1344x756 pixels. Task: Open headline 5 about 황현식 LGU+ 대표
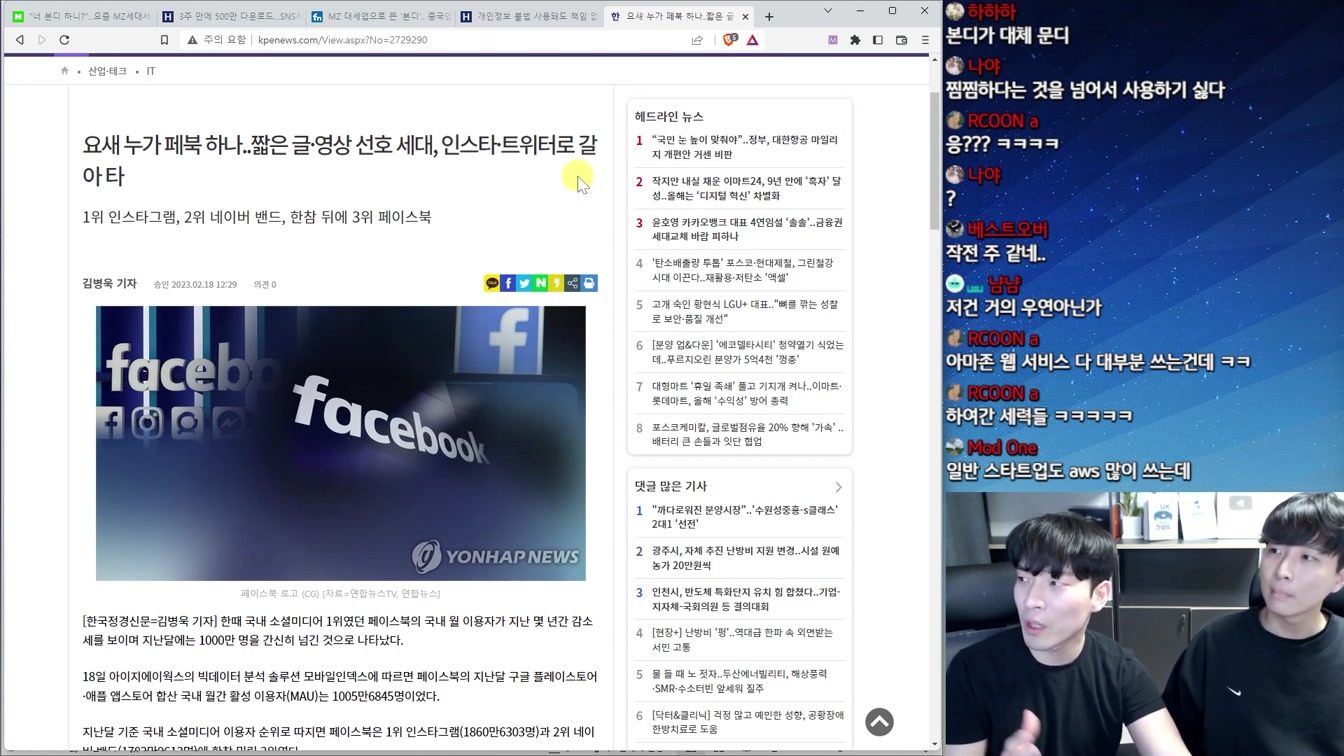pos(746,311)
